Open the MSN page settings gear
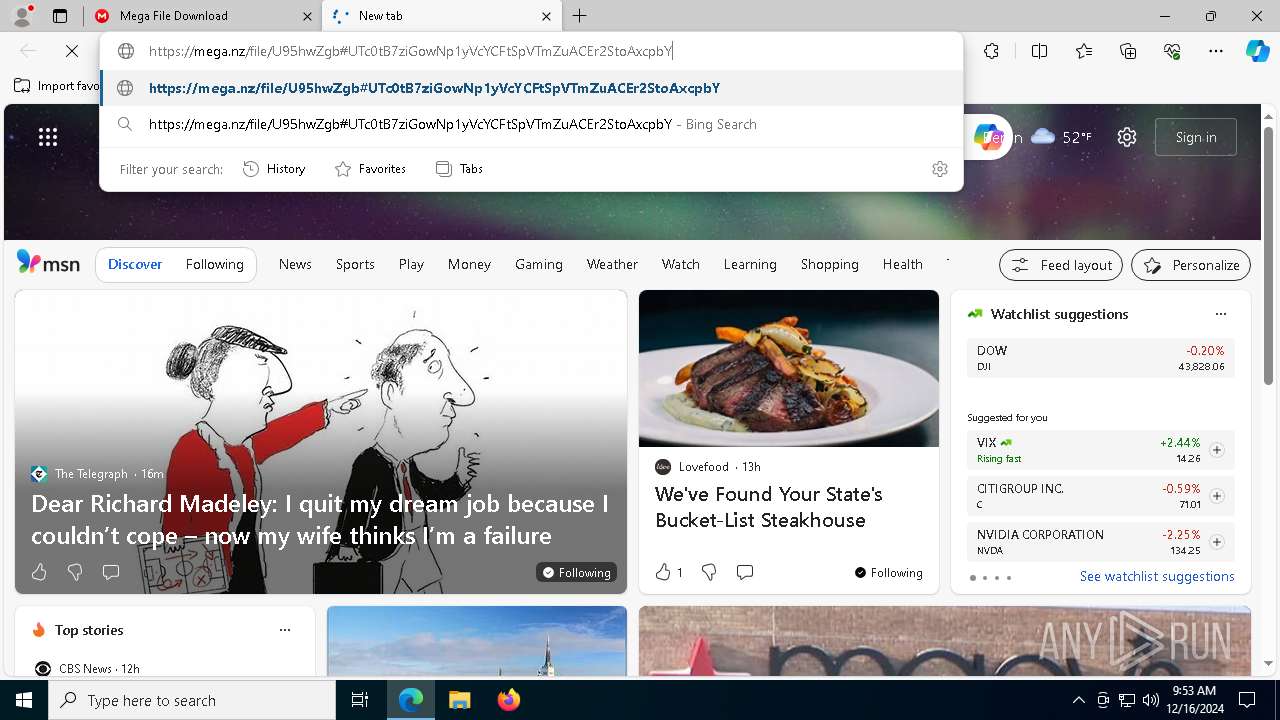 tap(1127, 137)
